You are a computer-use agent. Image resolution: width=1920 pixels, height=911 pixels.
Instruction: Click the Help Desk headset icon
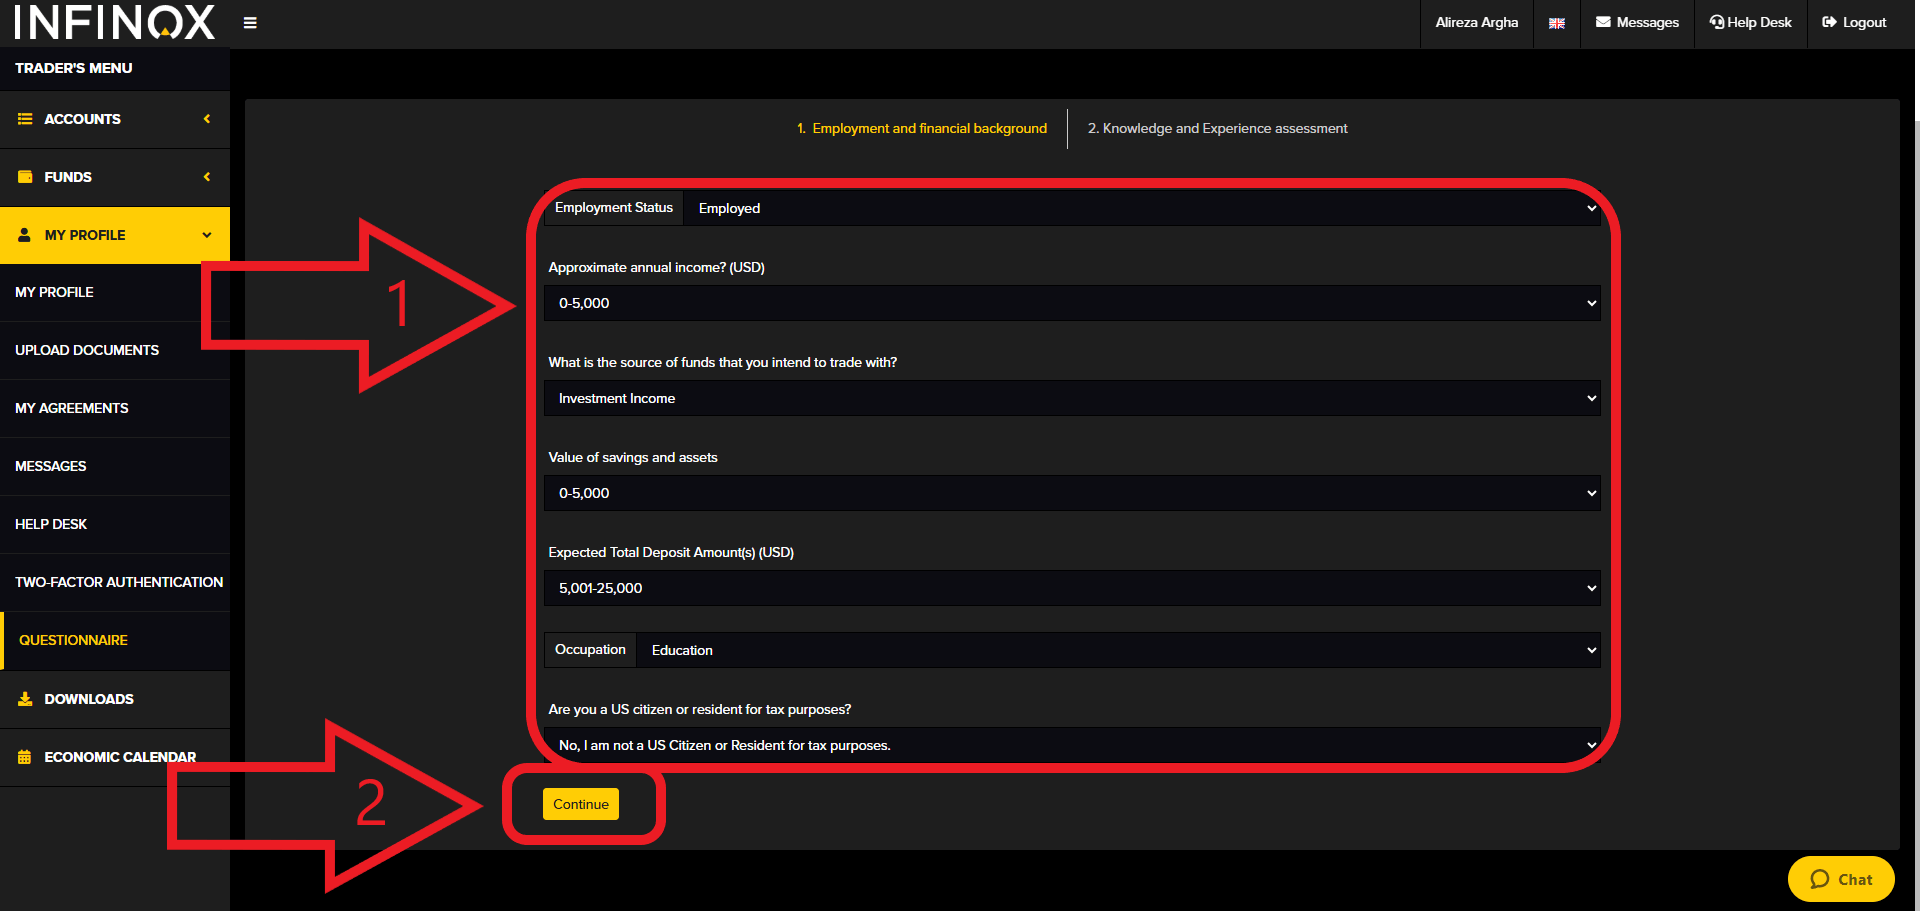pos(1717,22)
